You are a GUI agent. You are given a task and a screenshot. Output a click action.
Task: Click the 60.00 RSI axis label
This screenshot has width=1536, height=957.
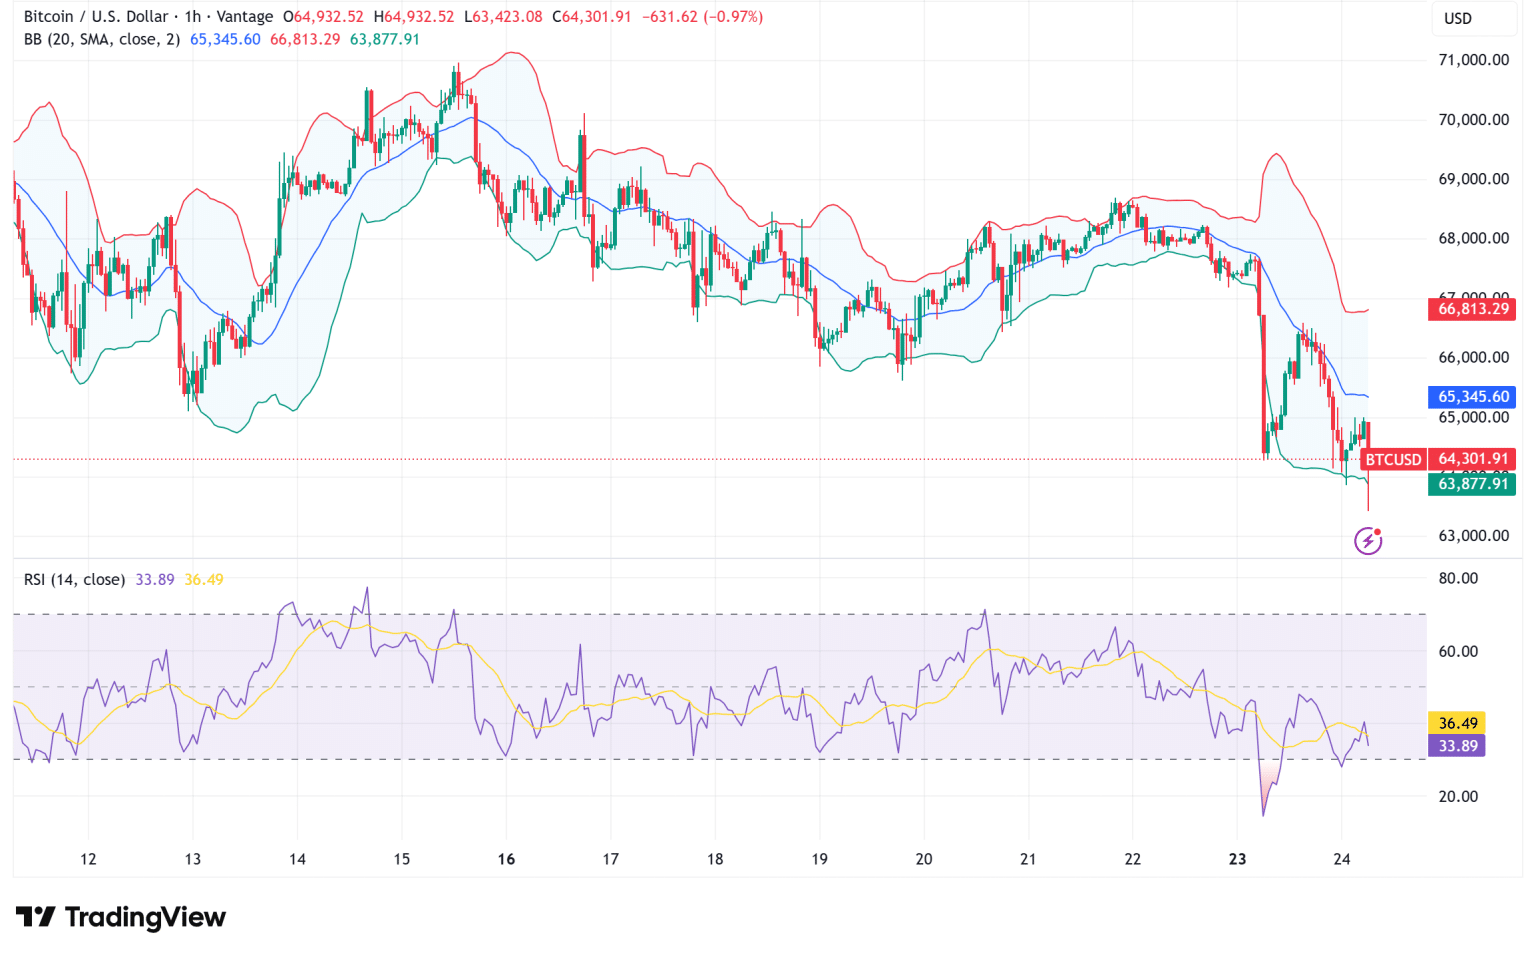(1458, 651)
